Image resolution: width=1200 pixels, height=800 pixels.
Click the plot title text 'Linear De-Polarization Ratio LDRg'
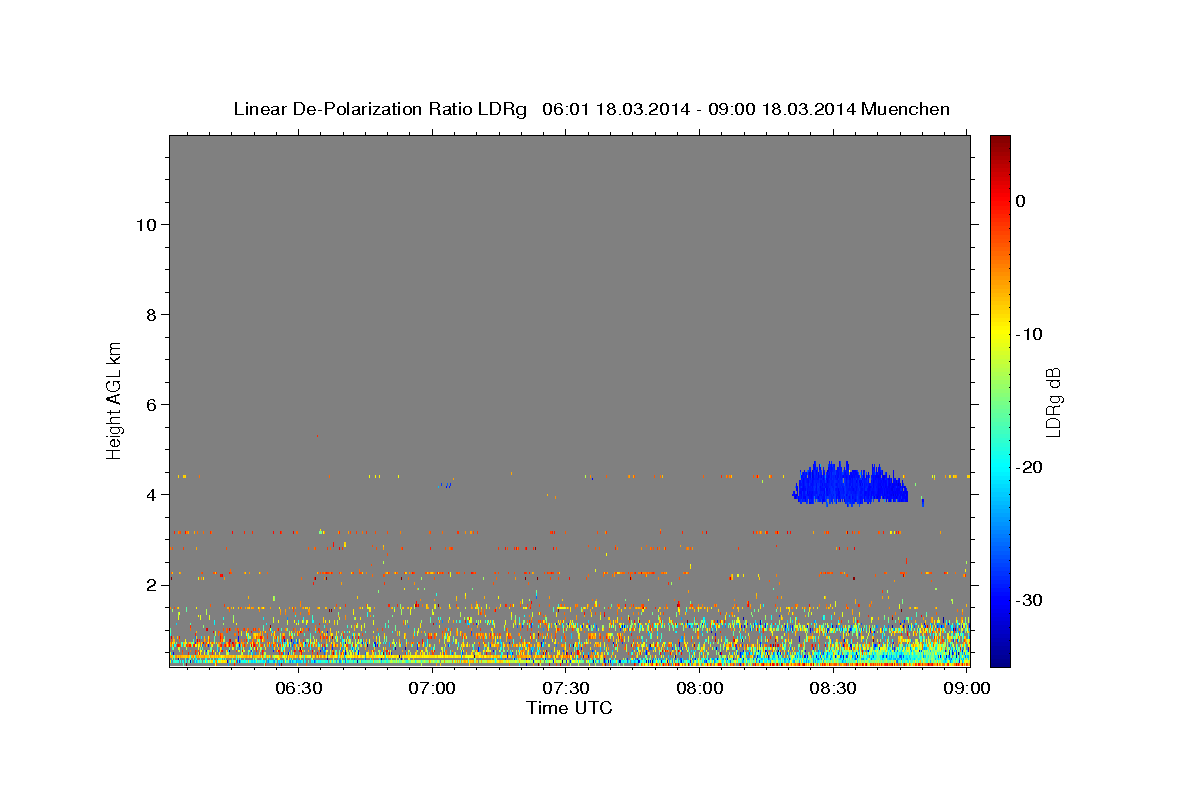point(380,109)
